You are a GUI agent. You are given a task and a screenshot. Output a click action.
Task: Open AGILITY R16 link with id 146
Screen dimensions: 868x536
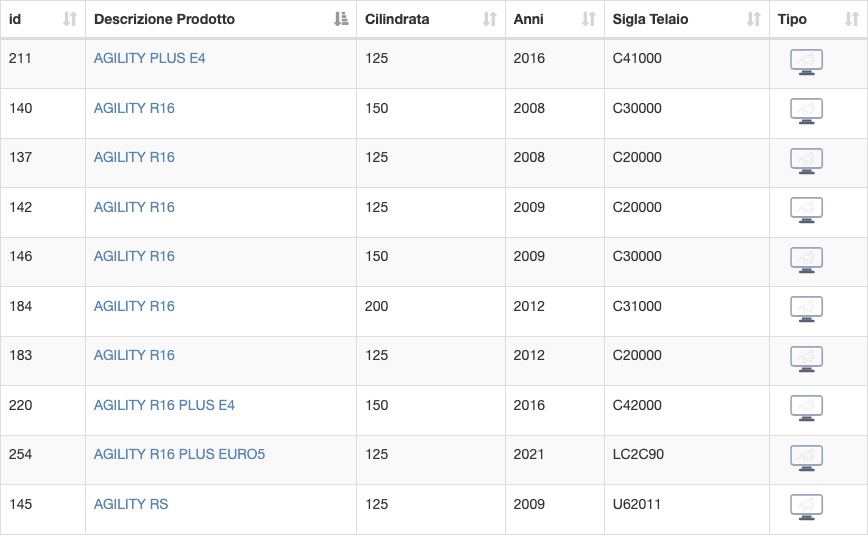point(134,256)
